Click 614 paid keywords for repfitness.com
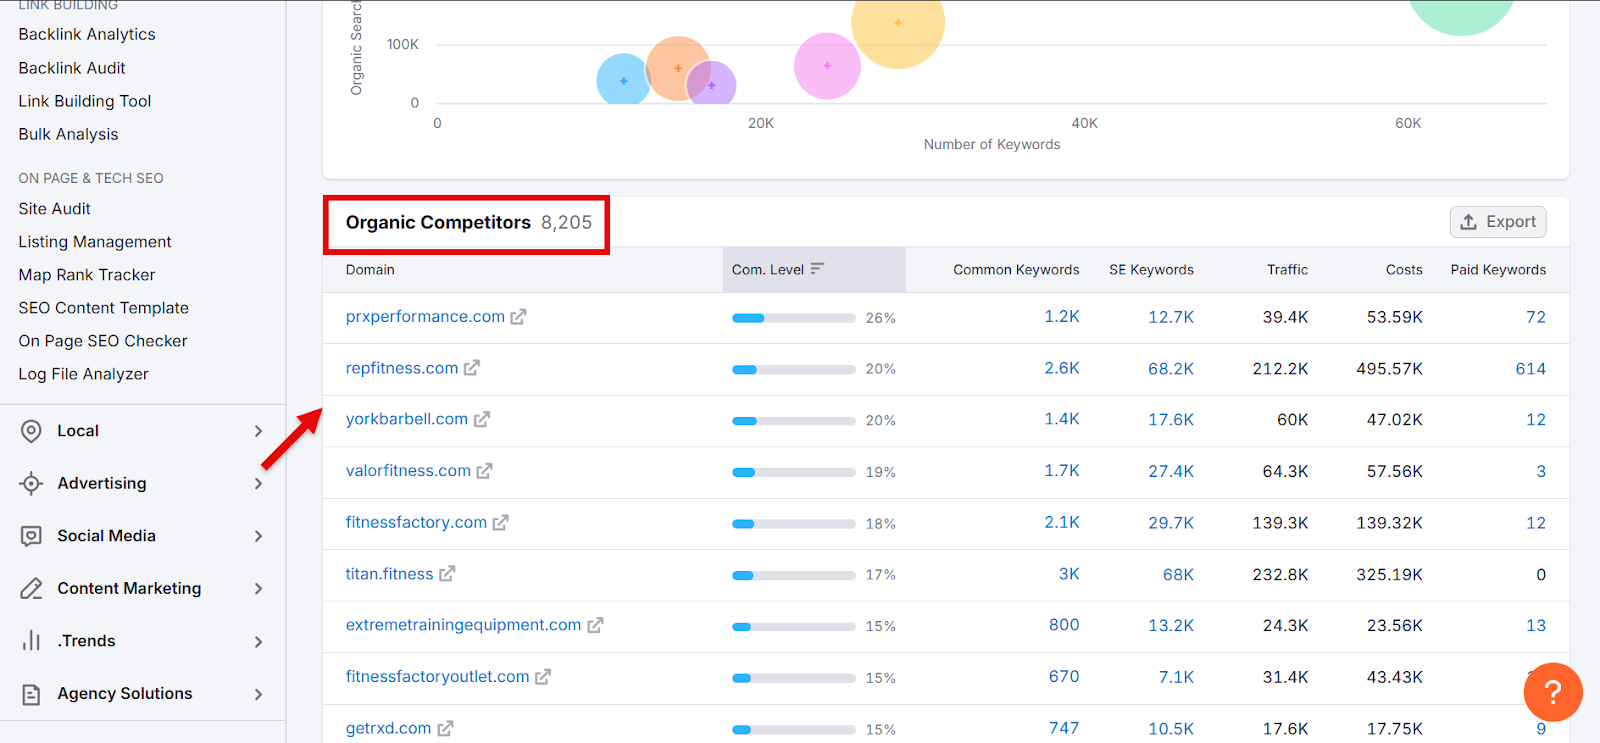 pyautogui.click(x=1530, y=369)
